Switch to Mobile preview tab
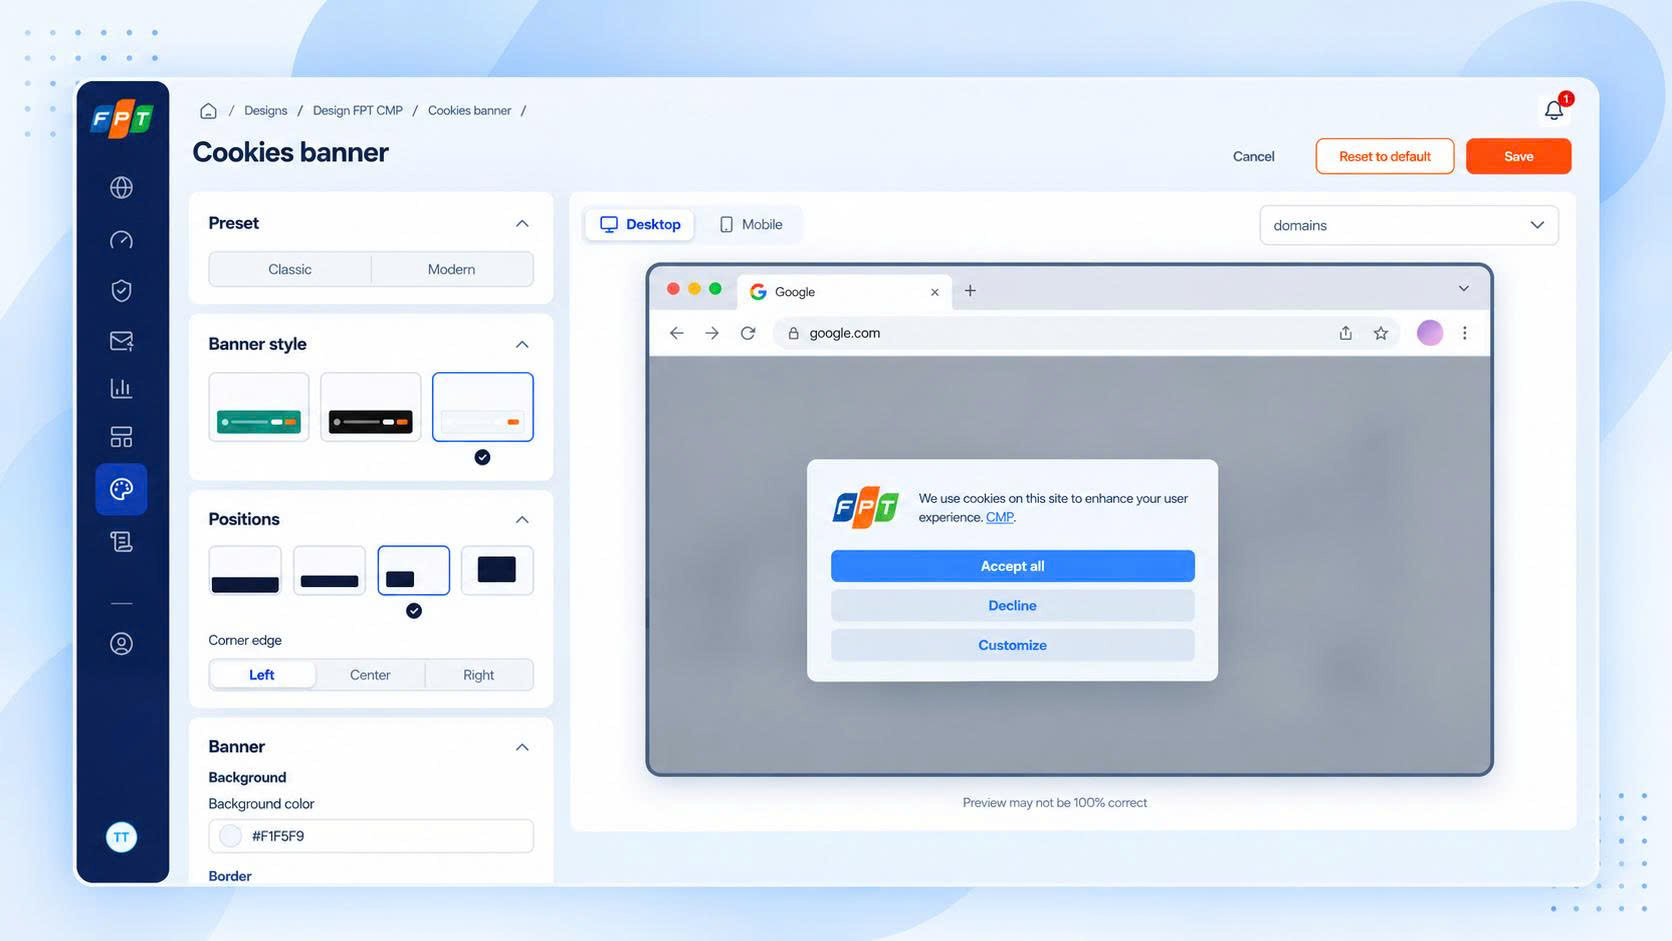The image size is (1672, 941). pos(751,224)
